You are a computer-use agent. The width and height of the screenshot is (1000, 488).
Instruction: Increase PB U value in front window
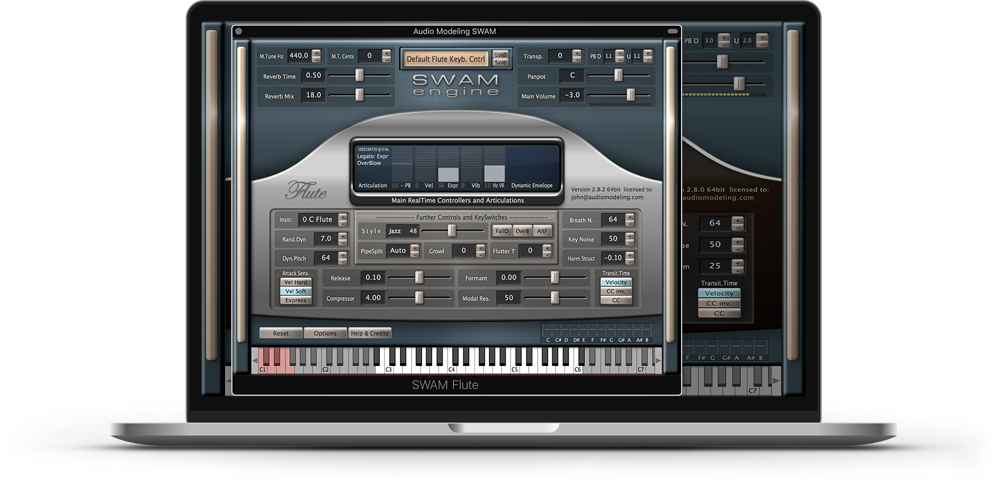click(x=648, y=53)
